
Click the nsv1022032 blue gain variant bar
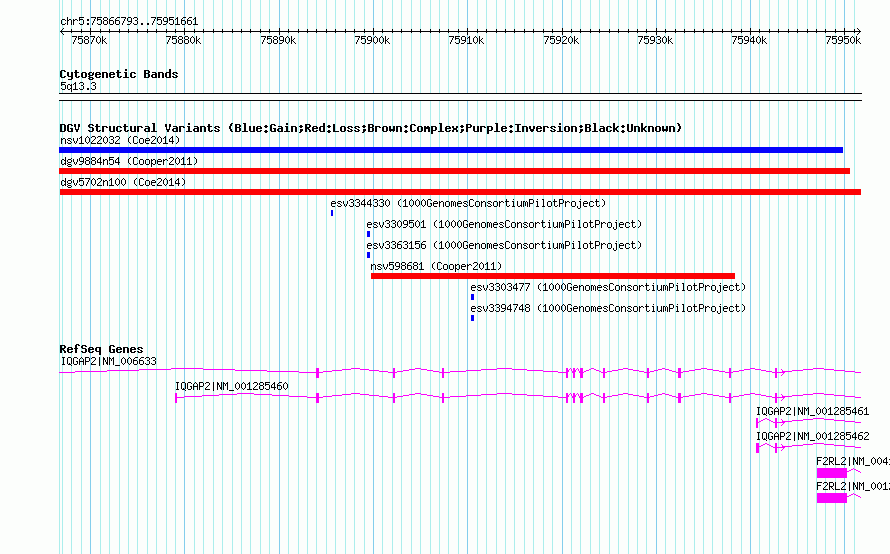pyautogui.click(x=451, y=150)
